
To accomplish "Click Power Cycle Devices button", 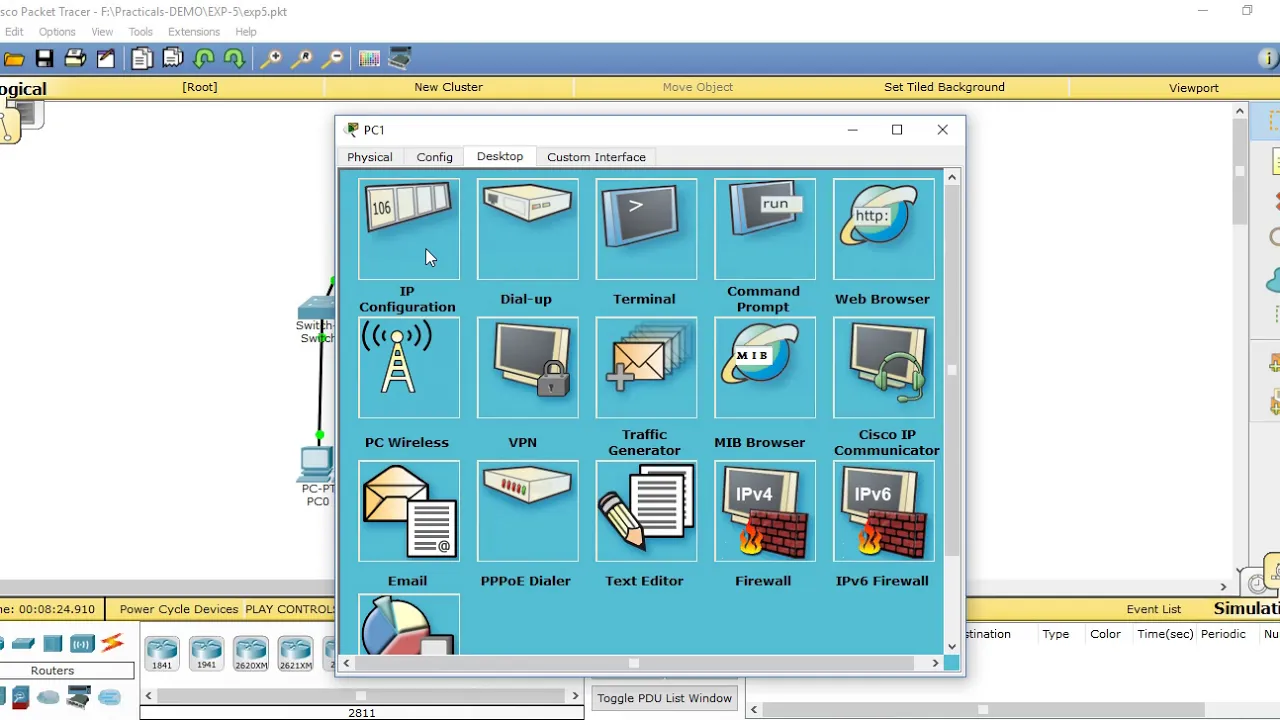I will 179,609.
